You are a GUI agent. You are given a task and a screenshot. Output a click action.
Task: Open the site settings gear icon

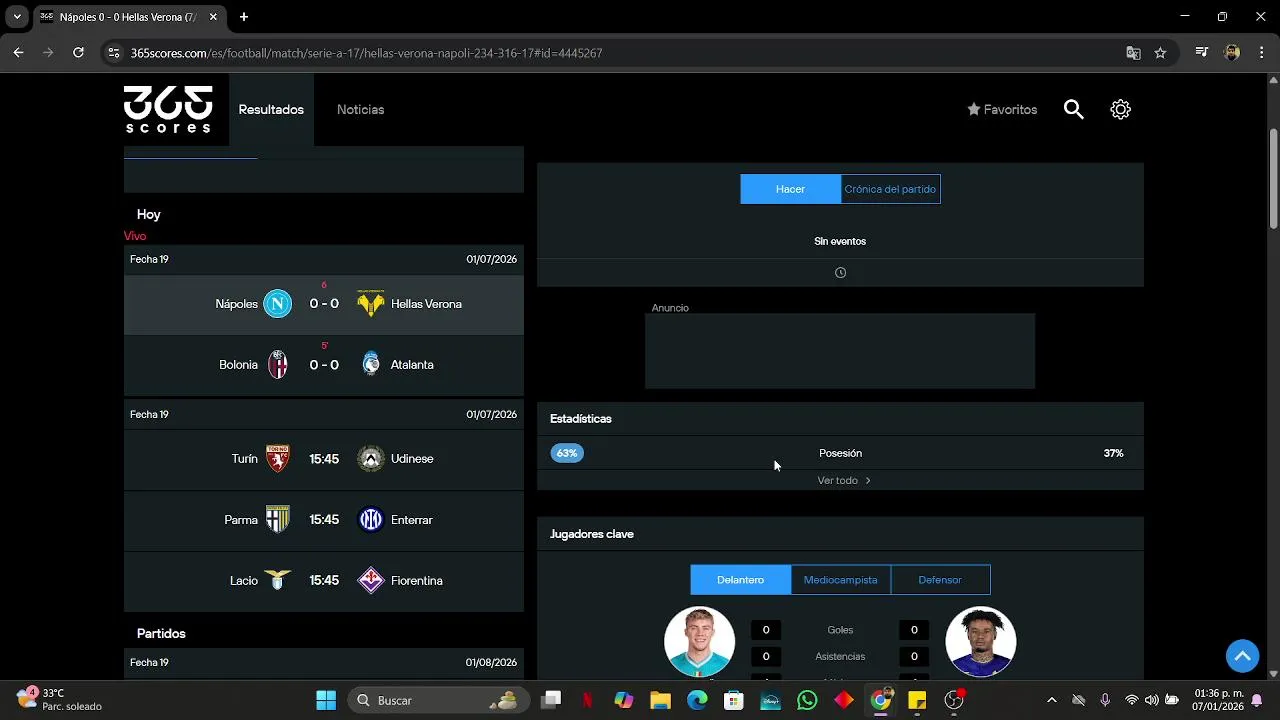pyautogui.click(x=1120, y=110)
